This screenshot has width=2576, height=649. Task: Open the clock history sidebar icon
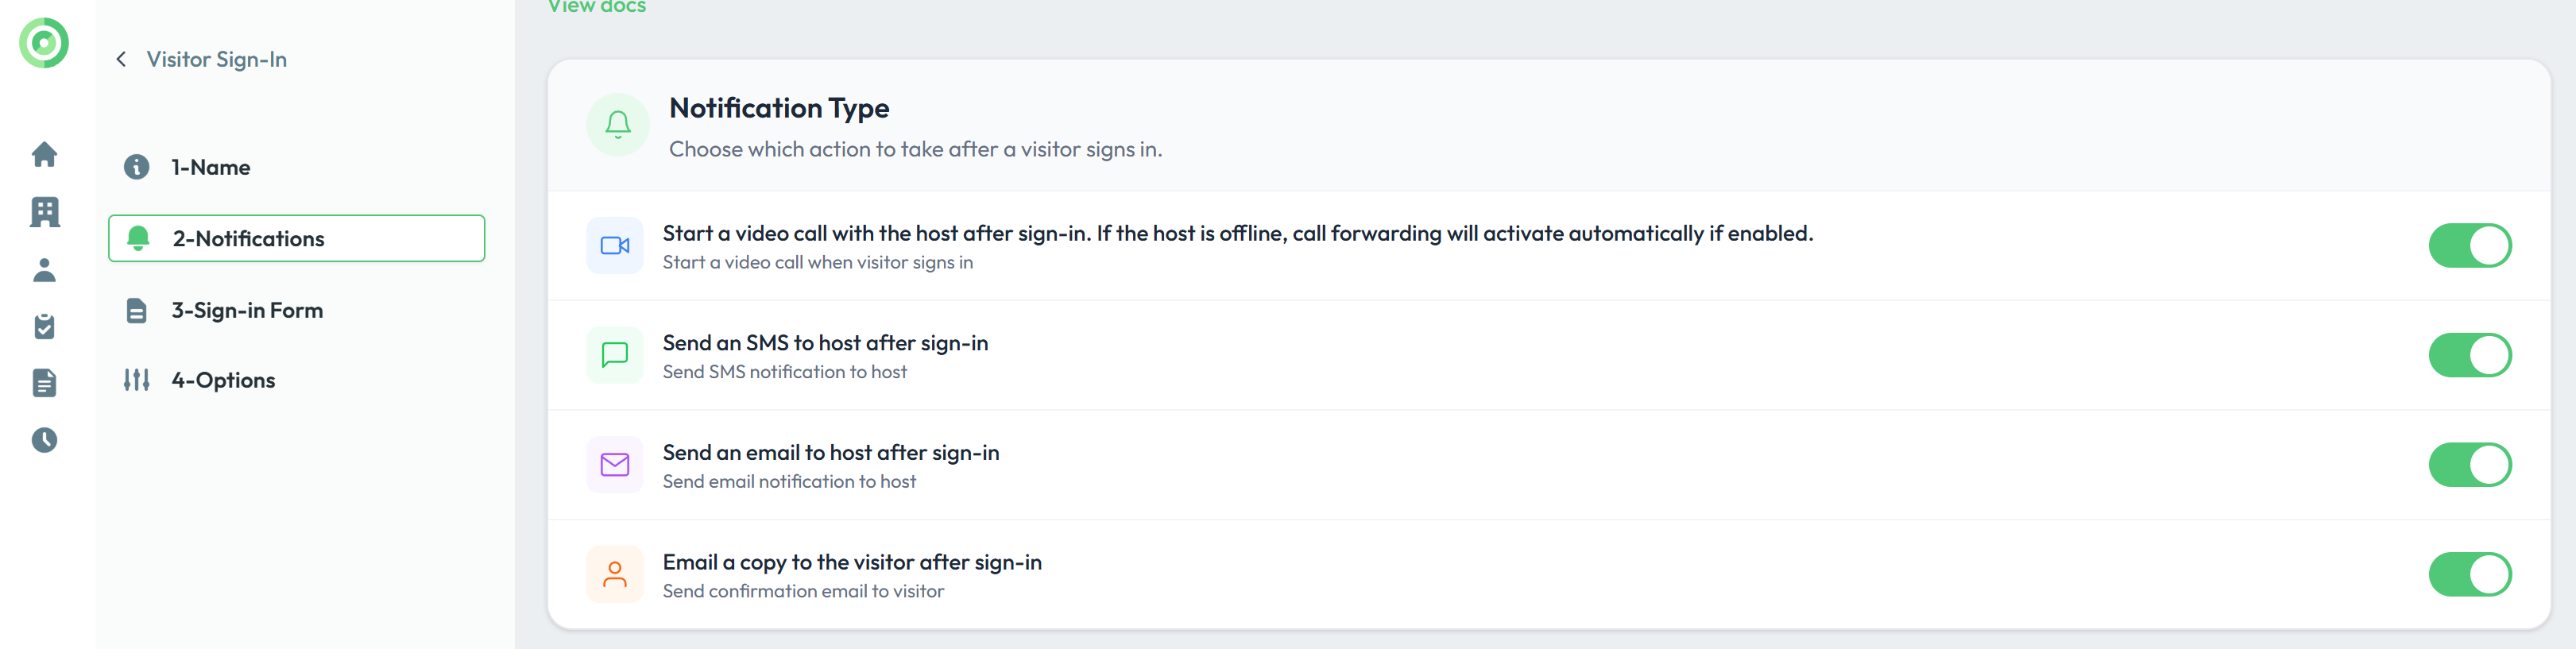(x=44, y=440)
